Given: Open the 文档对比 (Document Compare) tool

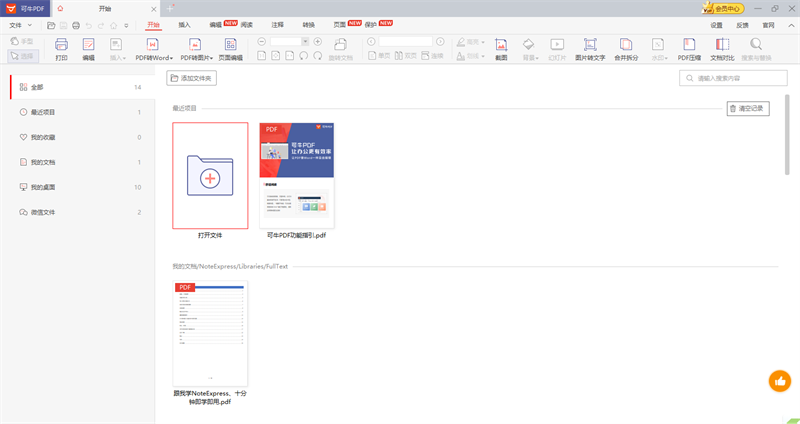Looking at the screenshot, I should tap(721, 49).
